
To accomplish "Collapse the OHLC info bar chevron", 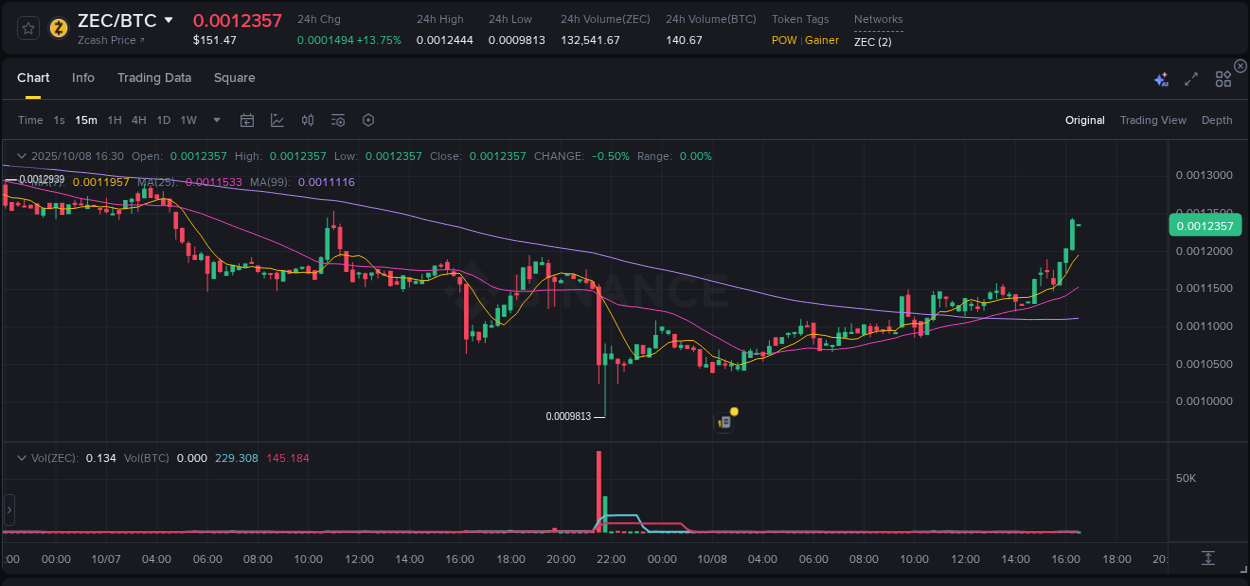I will (20, 156).
